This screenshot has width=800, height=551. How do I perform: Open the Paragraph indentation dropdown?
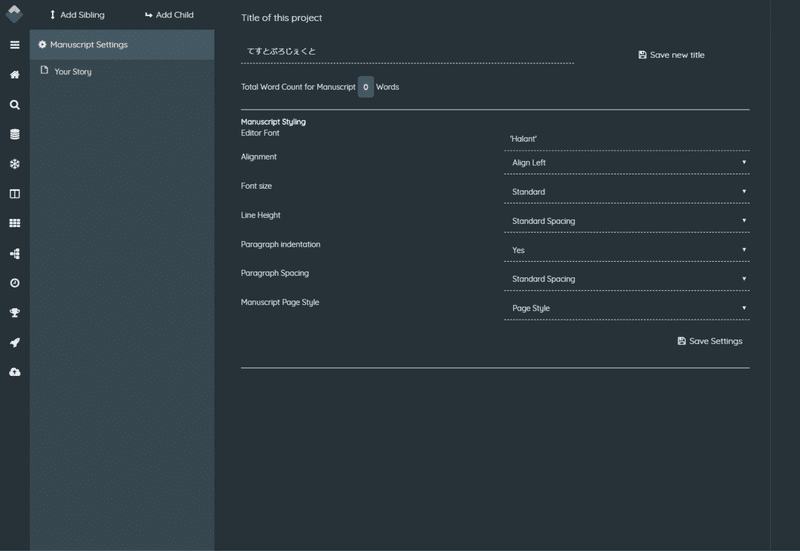[x=626, y=250]
